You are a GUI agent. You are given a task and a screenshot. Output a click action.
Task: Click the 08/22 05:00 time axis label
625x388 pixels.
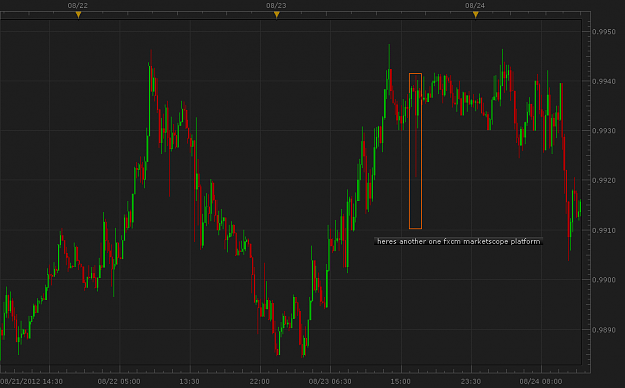click(119, 382)
